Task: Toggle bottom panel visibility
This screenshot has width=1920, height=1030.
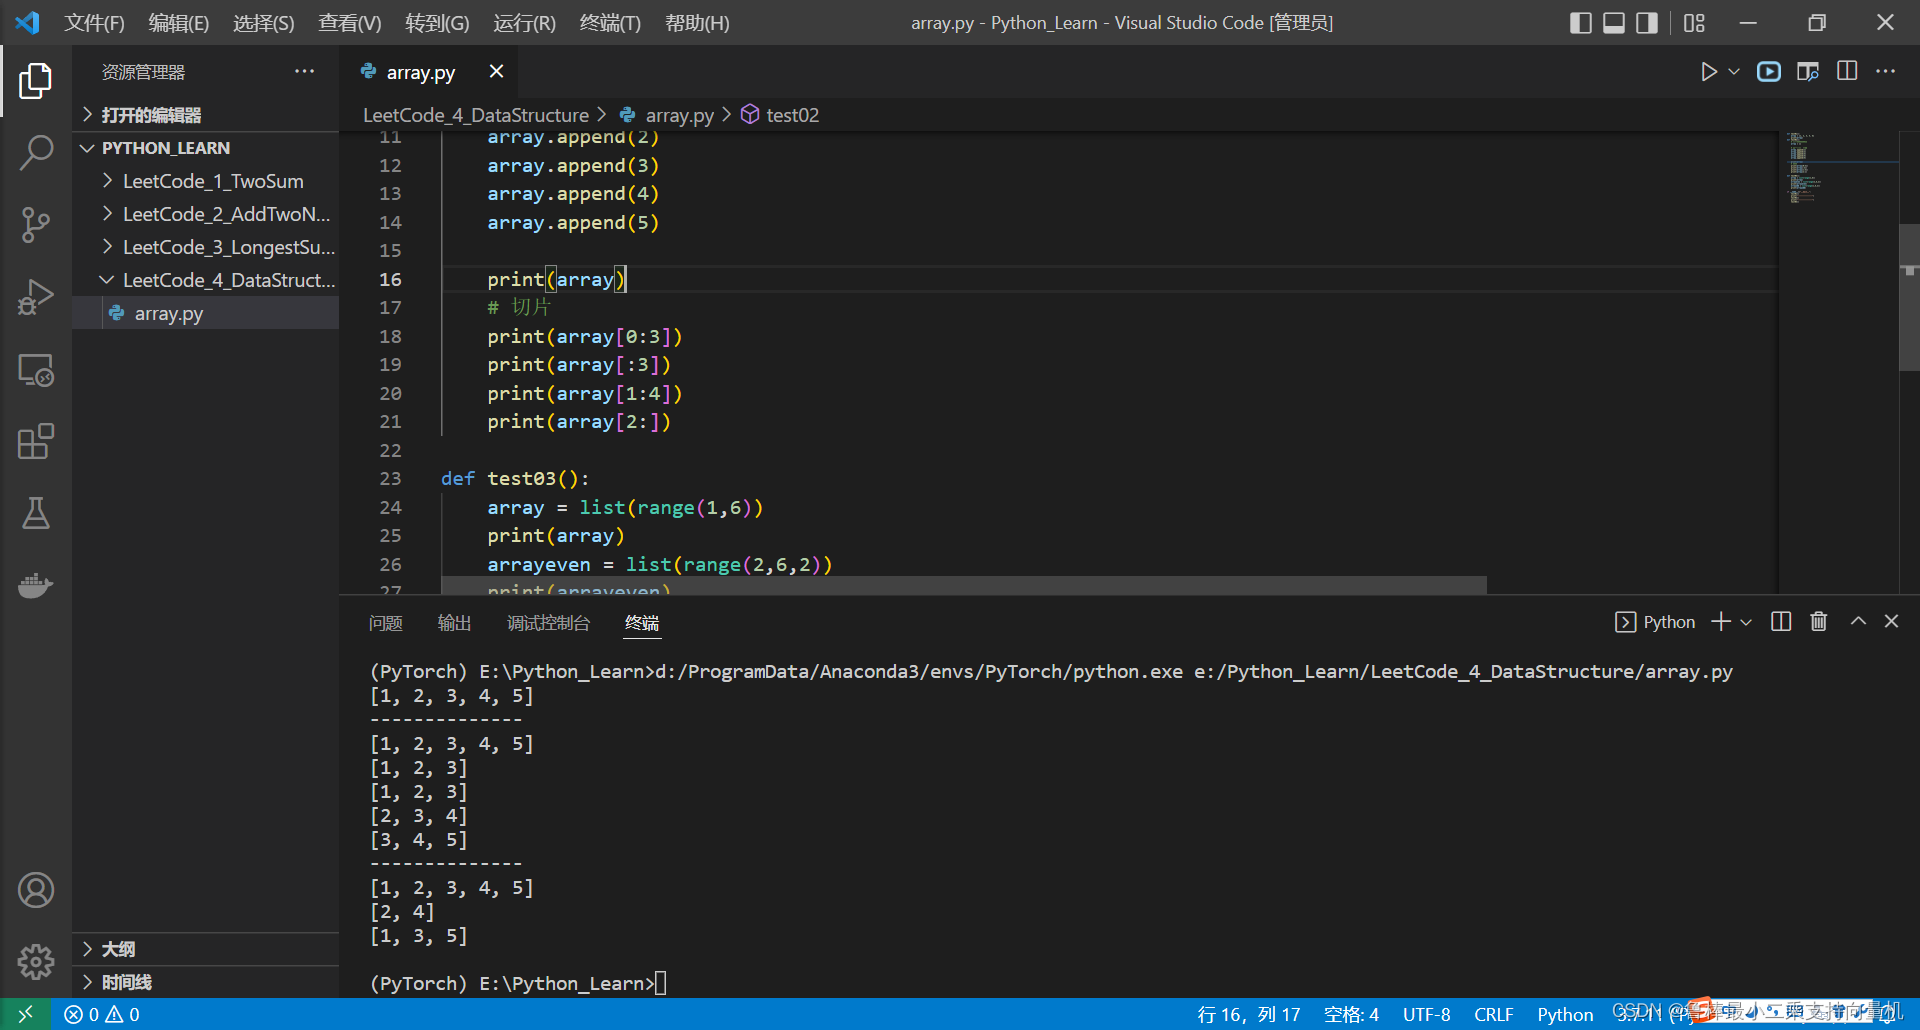Action: pyautogui.click(x=1614, y=23)
